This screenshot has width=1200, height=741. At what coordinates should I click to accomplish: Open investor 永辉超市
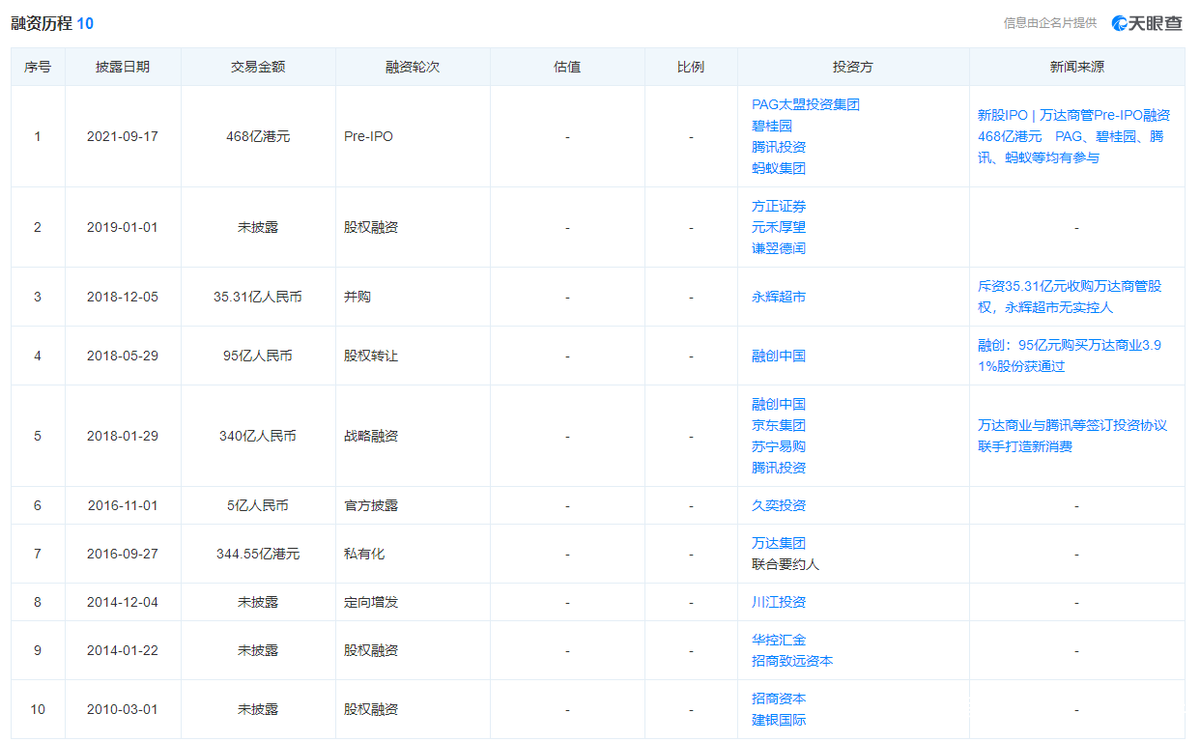[x=779, y=297]
